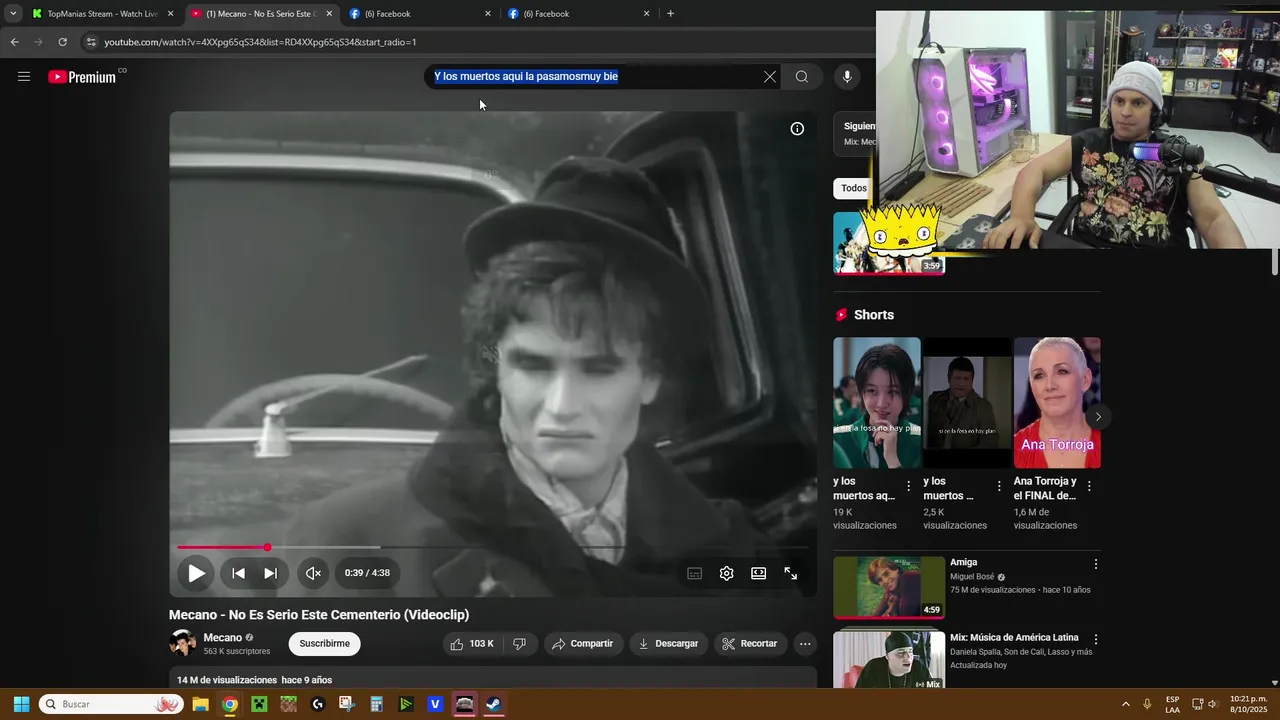Image resolution: width=1280 pixels, height=720 pixels.
Task: Open File Explorer from taskbar
Action: point(200,704)
